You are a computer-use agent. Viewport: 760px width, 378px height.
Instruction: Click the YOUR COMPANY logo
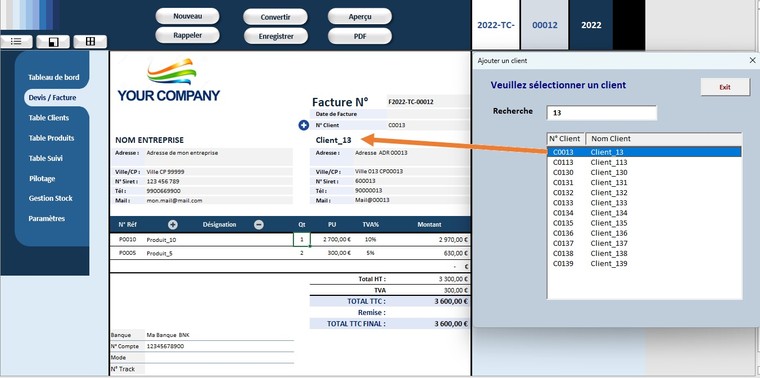tap(169, 80)
